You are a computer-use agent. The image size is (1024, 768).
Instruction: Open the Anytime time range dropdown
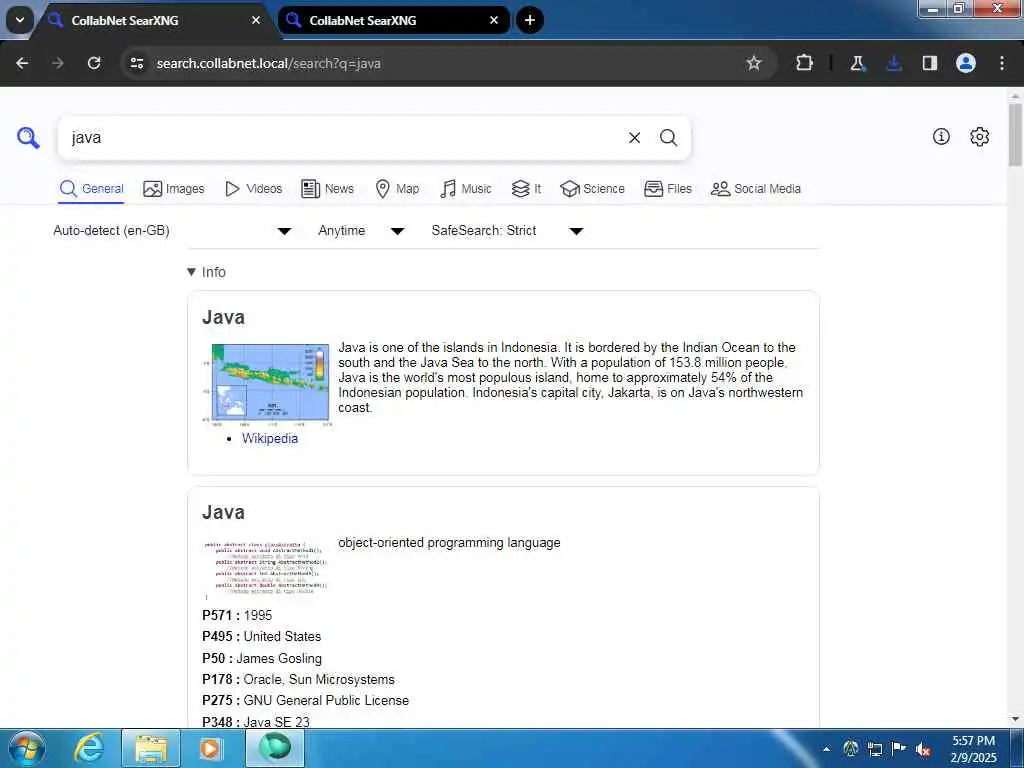[x=361, y=231]
